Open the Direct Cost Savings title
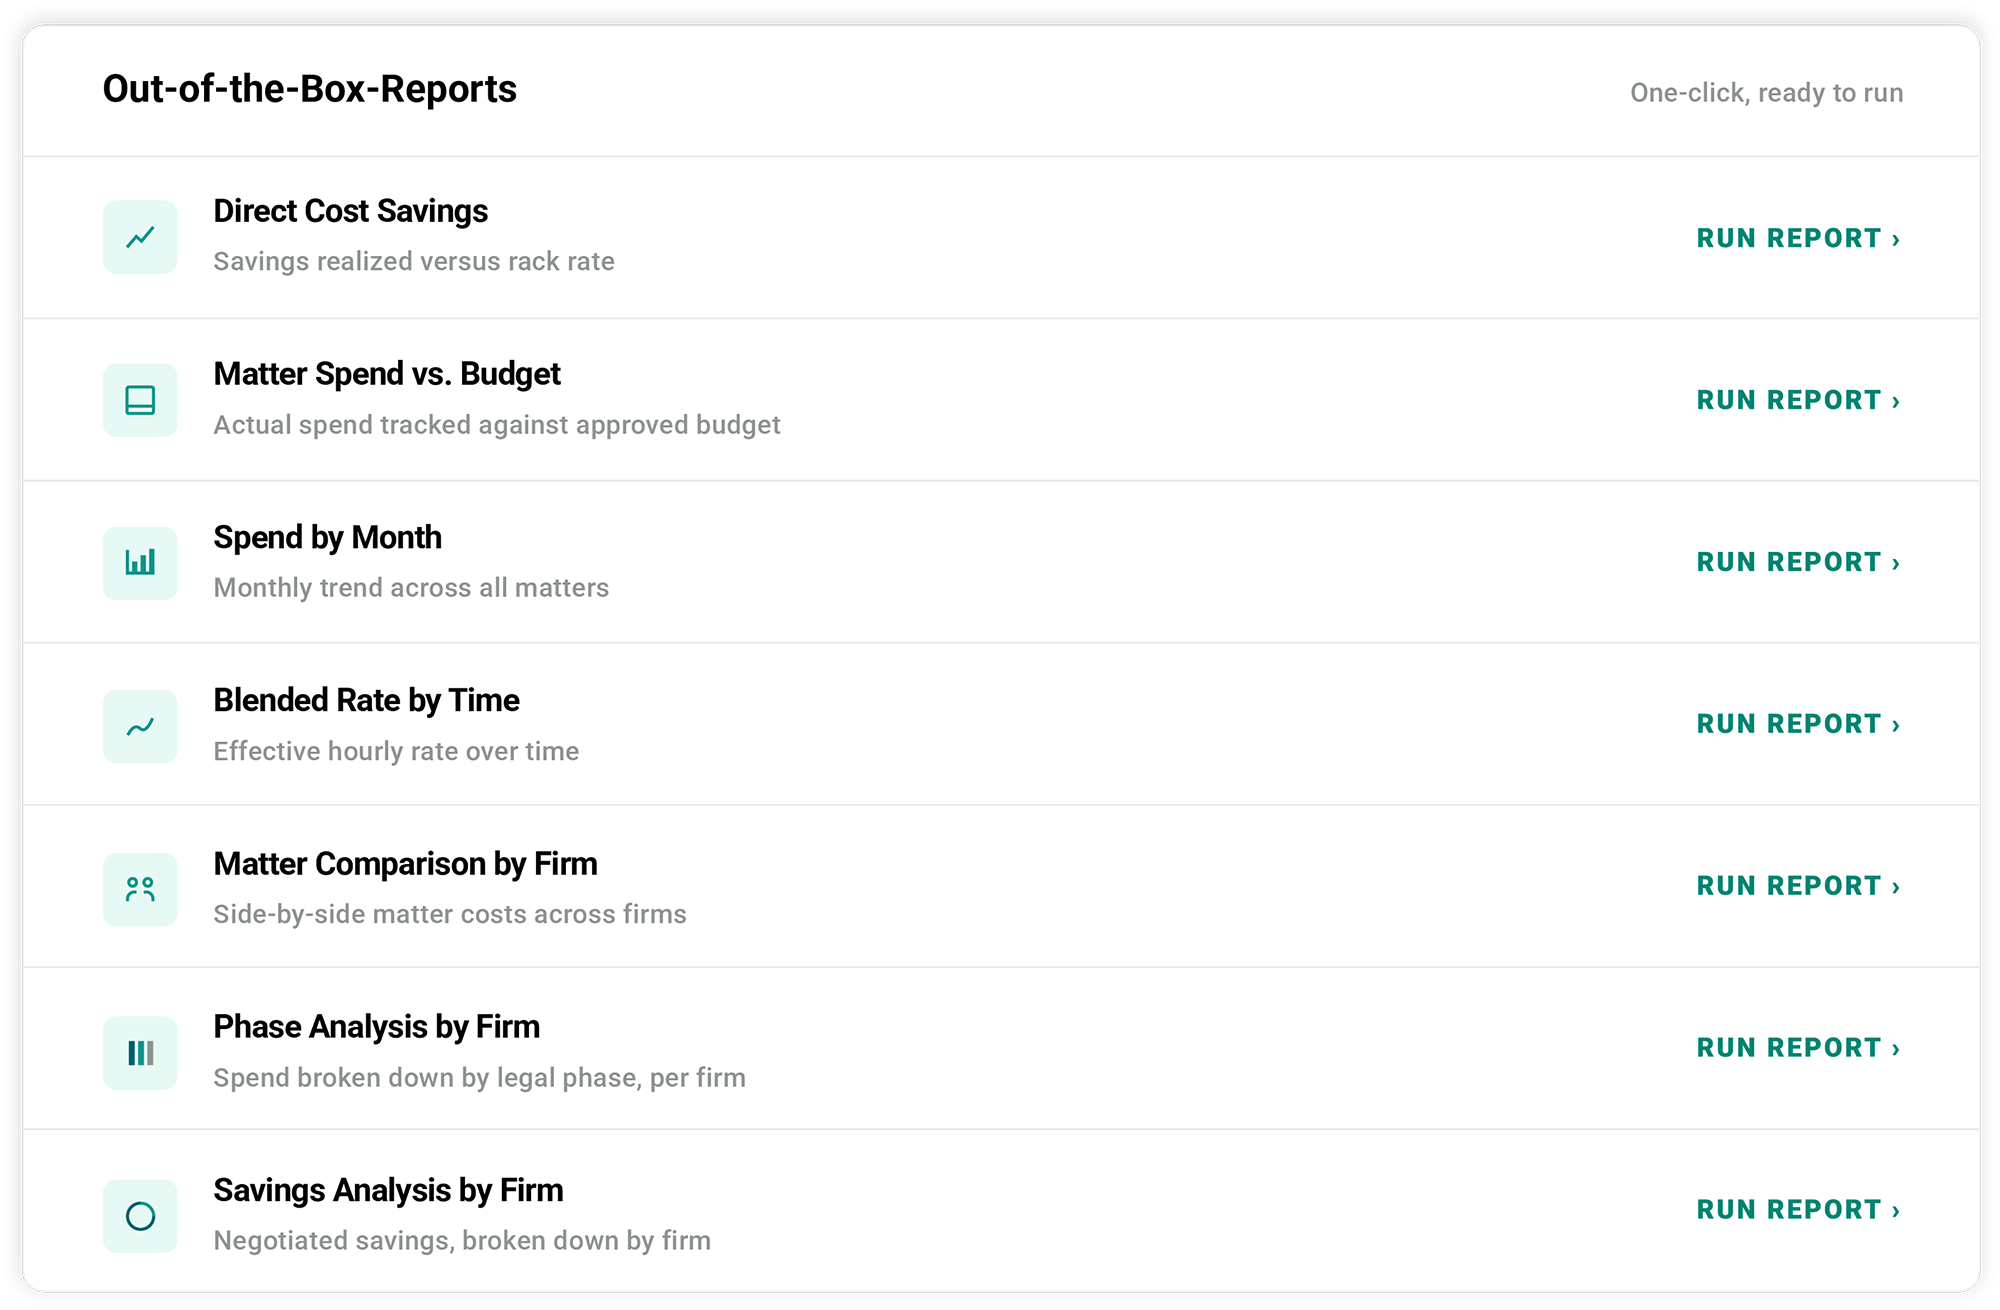This screenshot has height=1310, width=2000. click(351, 211)
